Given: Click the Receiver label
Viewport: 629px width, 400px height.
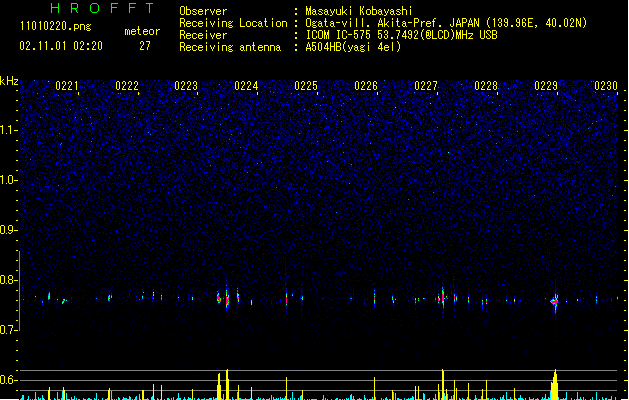Looking at the screenshot, I should tap(203, 35).
